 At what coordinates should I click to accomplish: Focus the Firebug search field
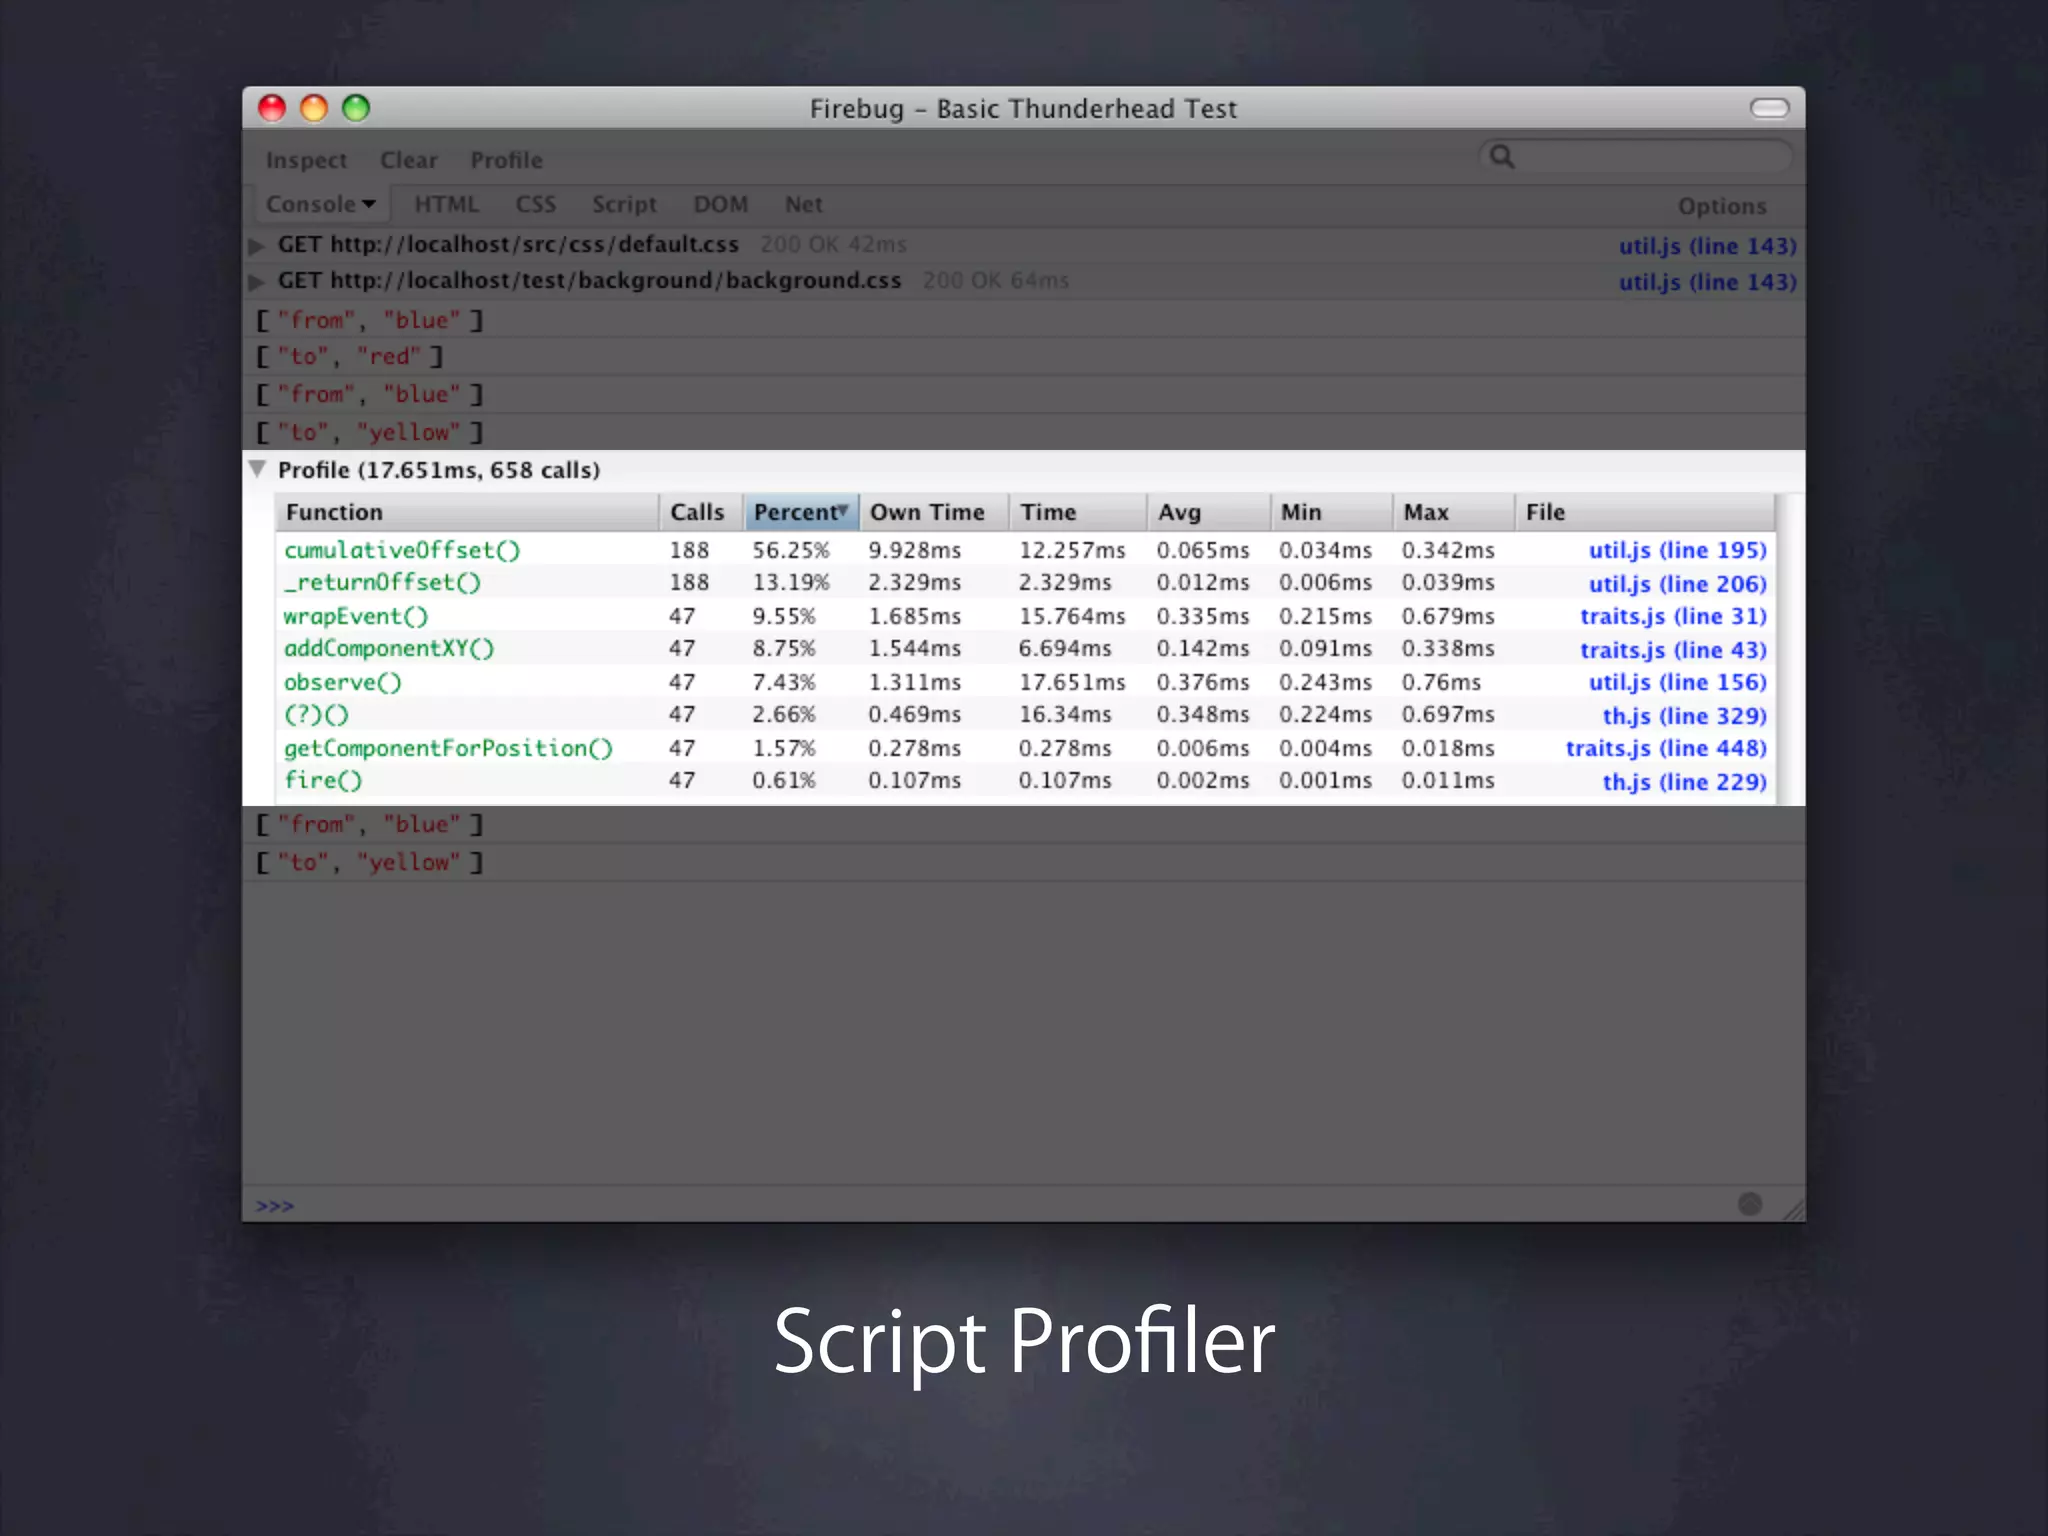pyautogui.click(x=1634, y=156)
